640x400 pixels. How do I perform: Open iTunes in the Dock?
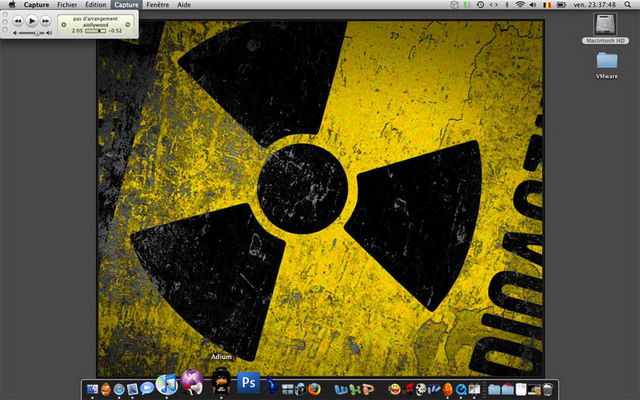(167, 384)
